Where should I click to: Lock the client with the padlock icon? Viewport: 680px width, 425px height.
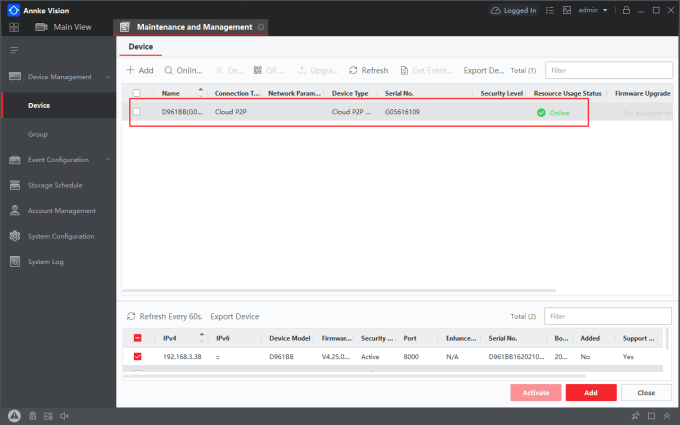627,10
